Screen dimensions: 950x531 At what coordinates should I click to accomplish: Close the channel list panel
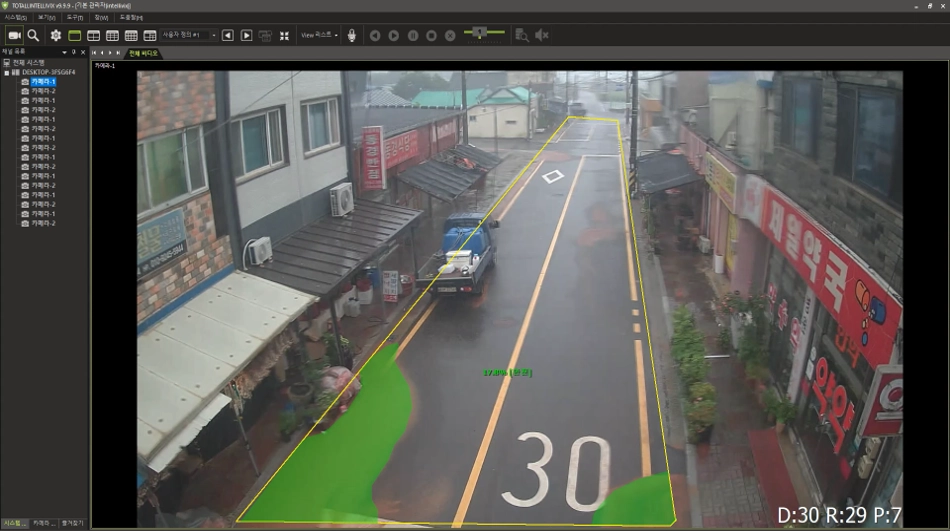pos(83,53)
